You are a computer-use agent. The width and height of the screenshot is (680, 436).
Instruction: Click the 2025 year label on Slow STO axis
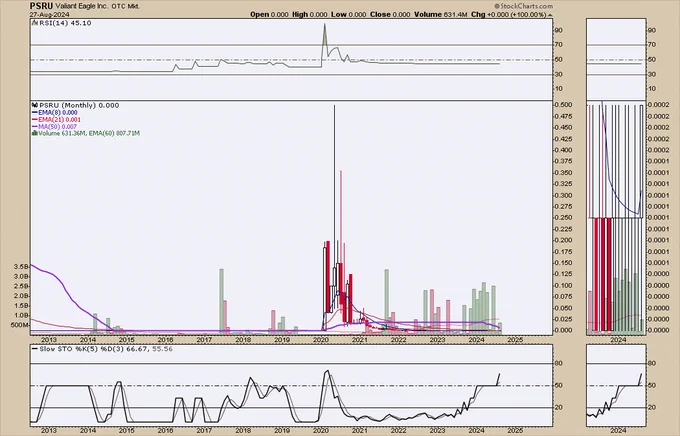pyautogui.click(x=515, y=431)
